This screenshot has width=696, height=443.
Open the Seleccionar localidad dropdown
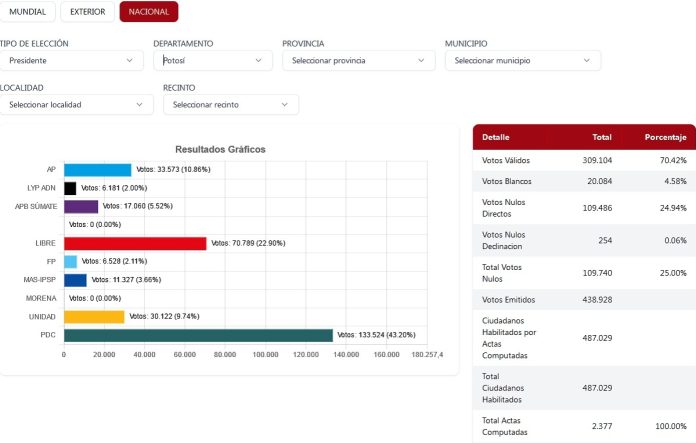pos(76,105)
